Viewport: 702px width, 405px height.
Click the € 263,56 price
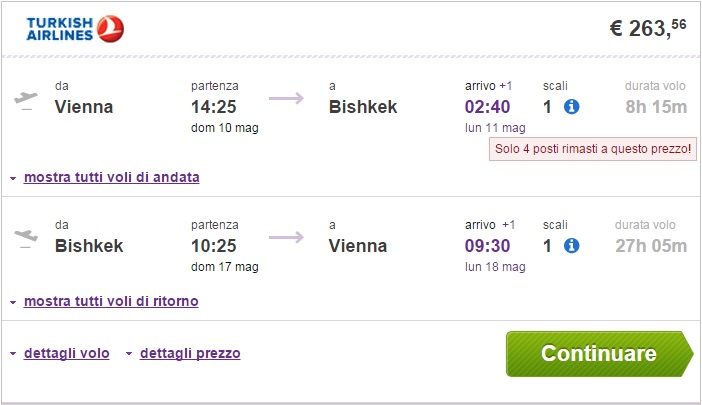click(648, 29)
